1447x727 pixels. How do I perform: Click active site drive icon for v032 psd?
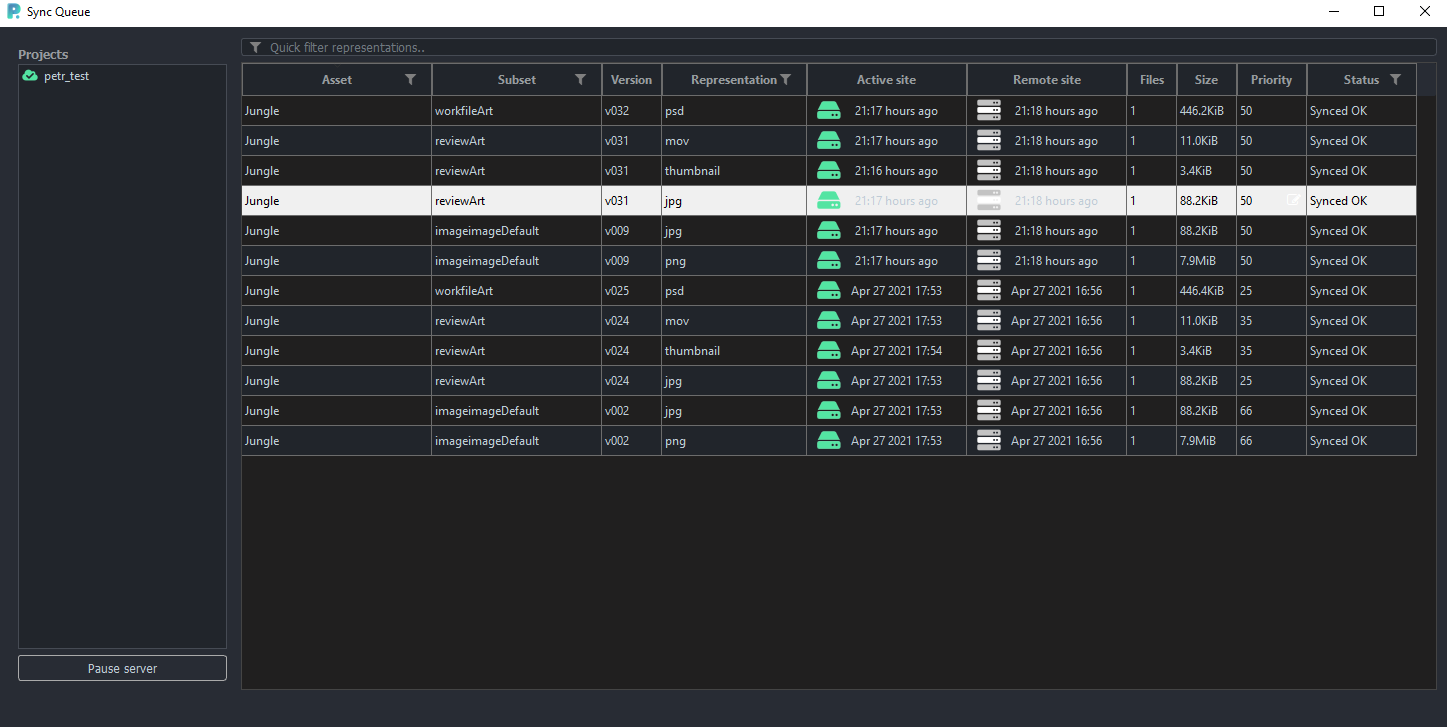(x=829, y=111)
